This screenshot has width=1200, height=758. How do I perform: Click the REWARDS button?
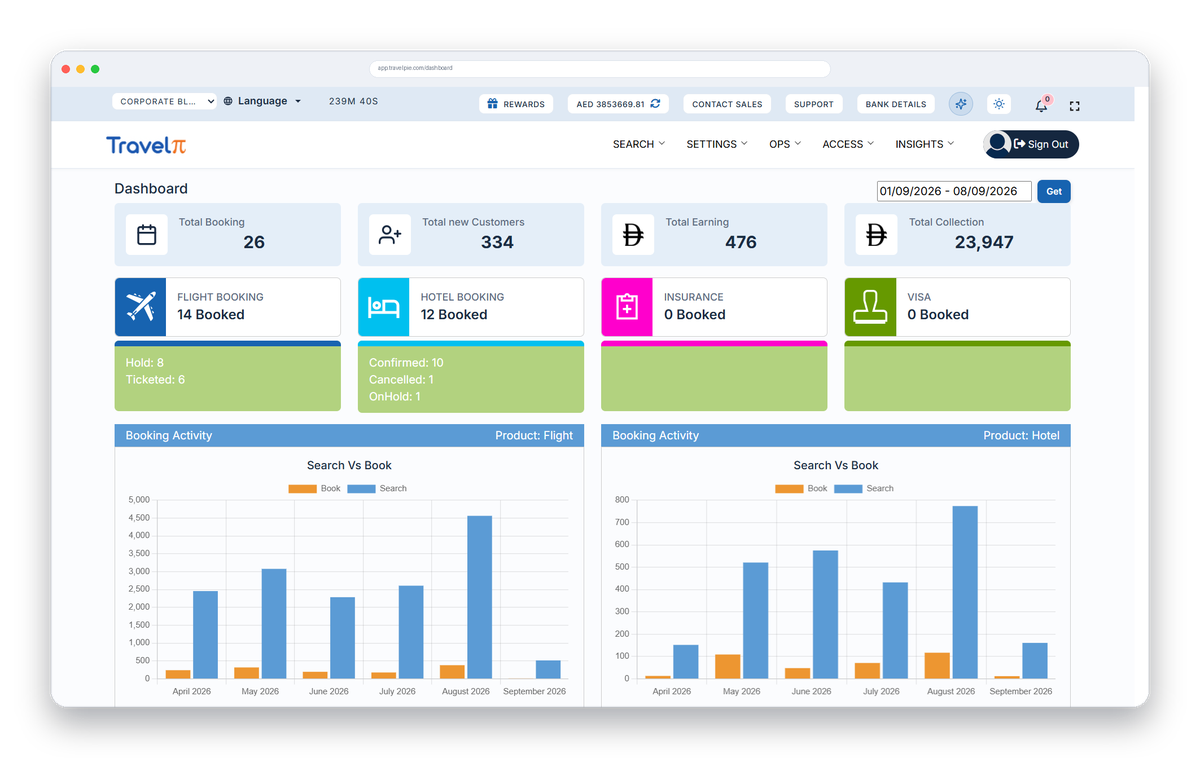point(516,104)
